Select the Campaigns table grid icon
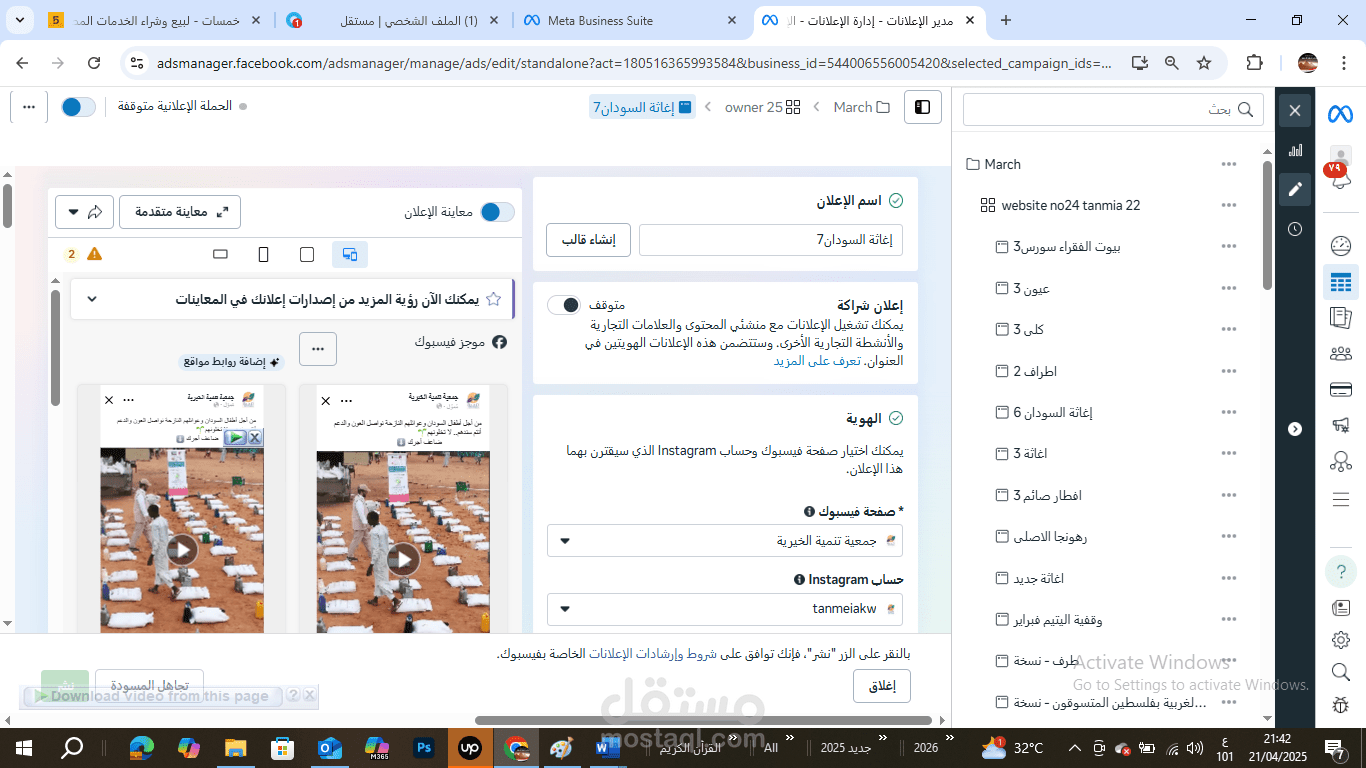 1341,283
